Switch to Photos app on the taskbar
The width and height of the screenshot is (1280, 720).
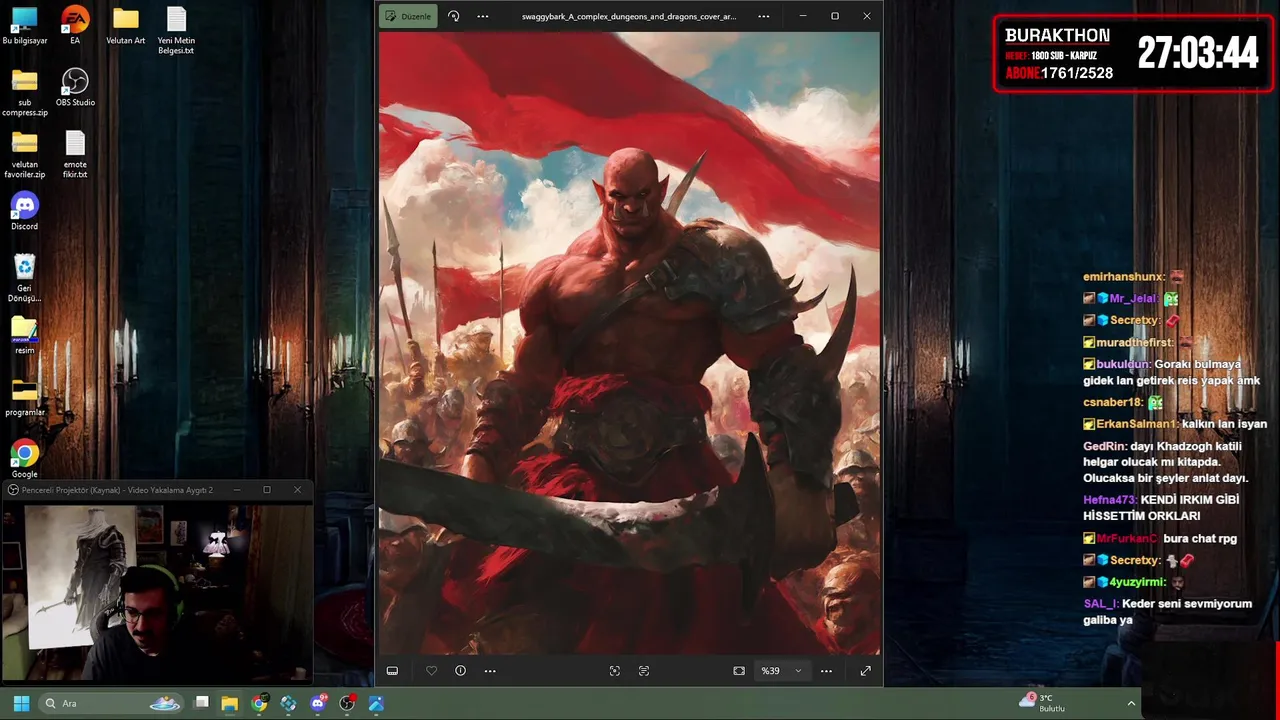pyautogui.click(x=376, y=704)
